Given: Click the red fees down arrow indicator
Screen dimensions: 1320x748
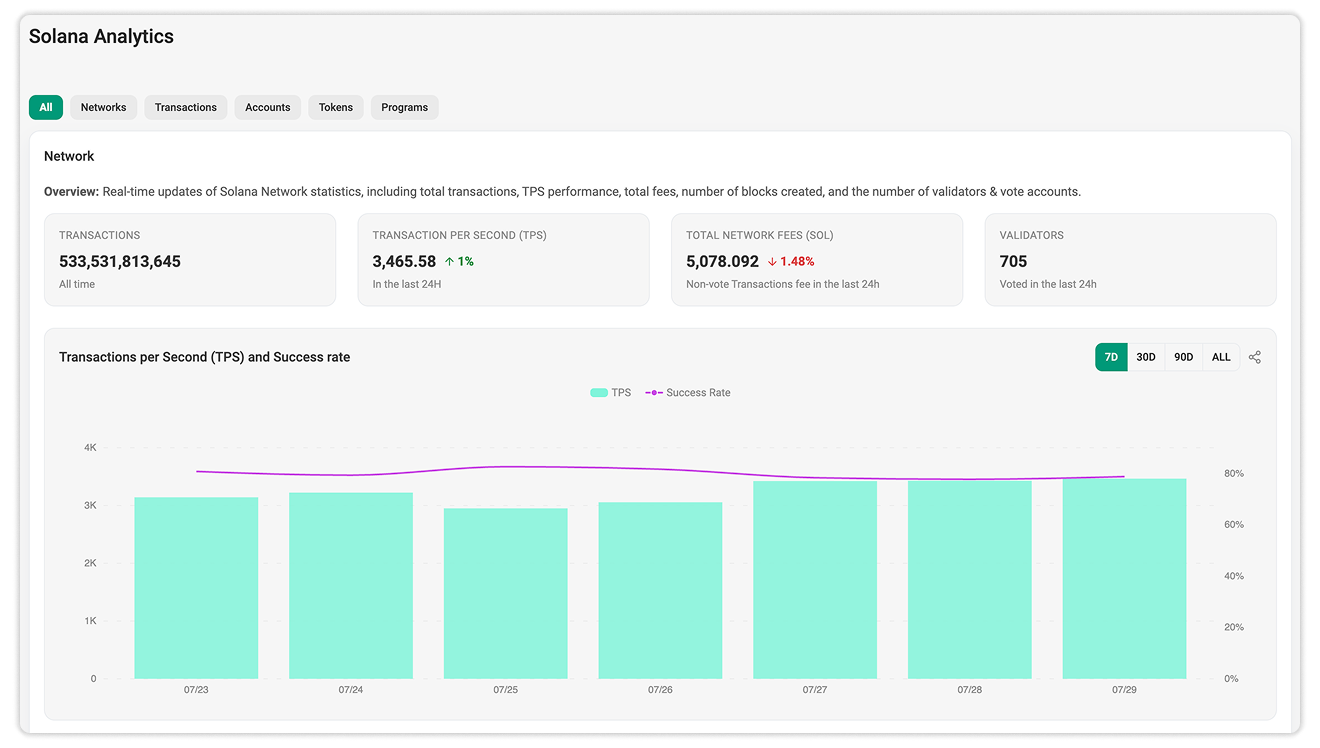Looking at the screenshot, I should [x=772, y=261].
